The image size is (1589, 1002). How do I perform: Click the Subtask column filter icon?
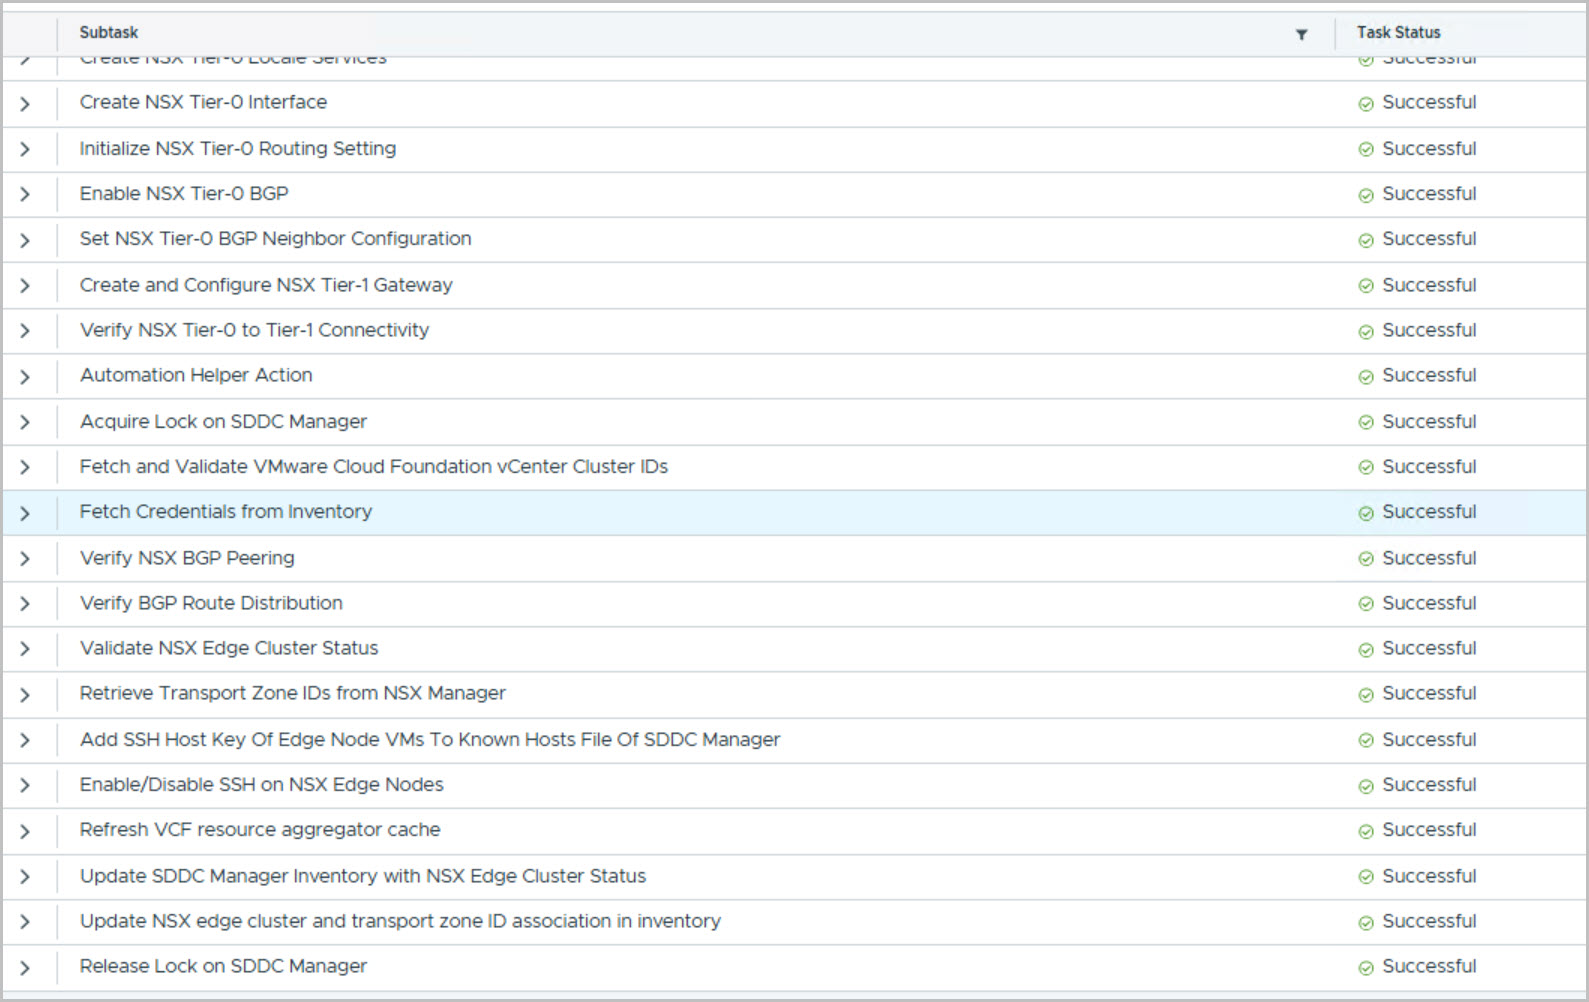click(x=1301, y=34)
